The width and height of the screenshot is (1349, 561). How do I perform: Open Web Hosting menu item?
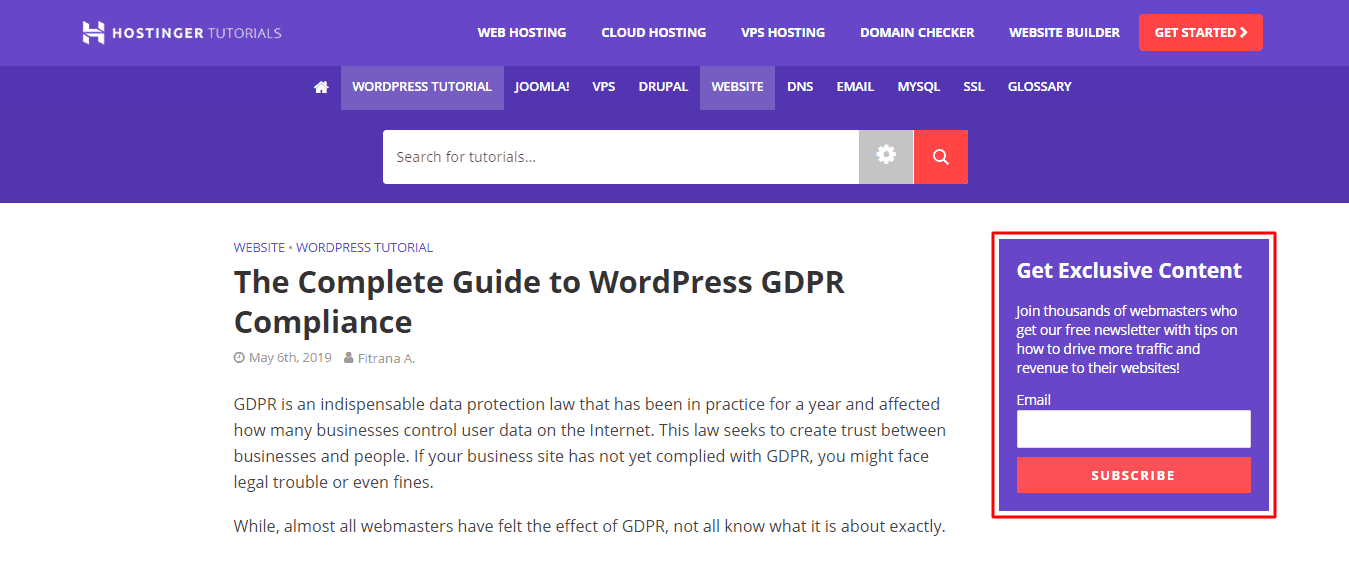click(x=522, y=32)
